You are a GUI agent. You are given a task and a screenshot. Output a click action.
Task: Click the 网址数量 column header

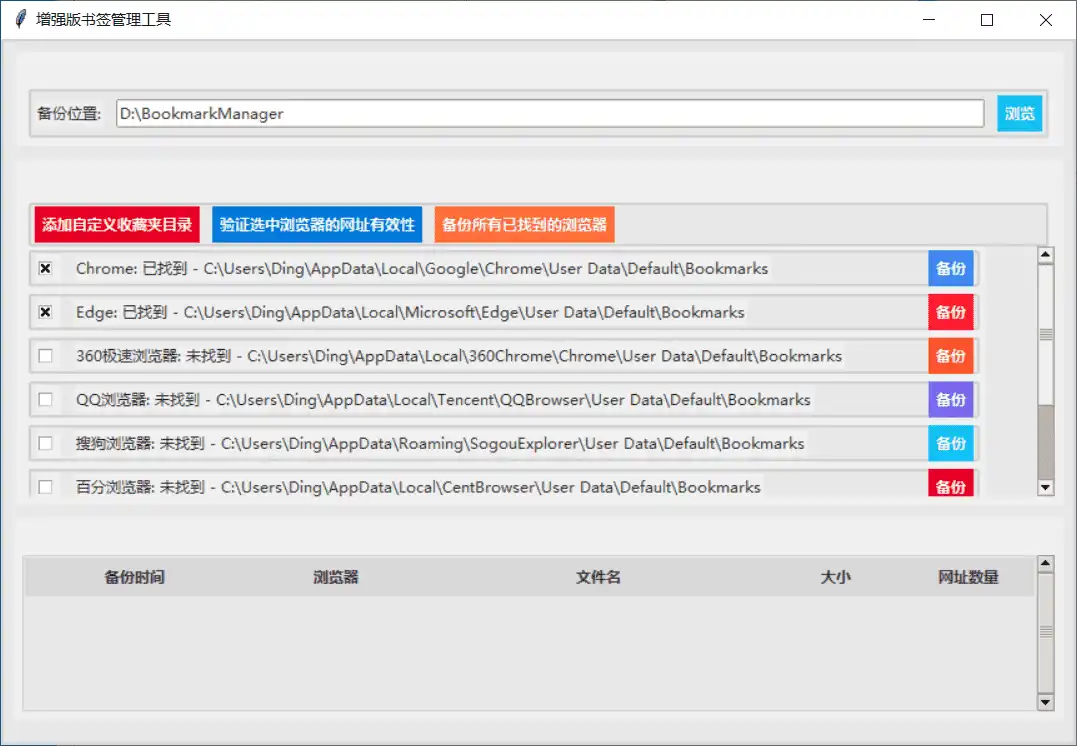pos(968,577)
